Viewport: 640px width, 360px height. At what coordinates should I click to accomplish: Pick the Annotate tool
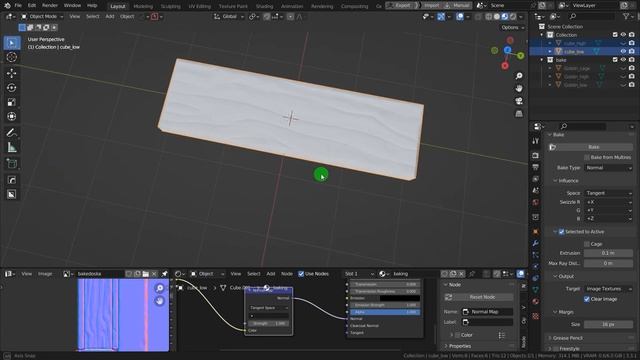pyautogui.click(x=12, y=133)
